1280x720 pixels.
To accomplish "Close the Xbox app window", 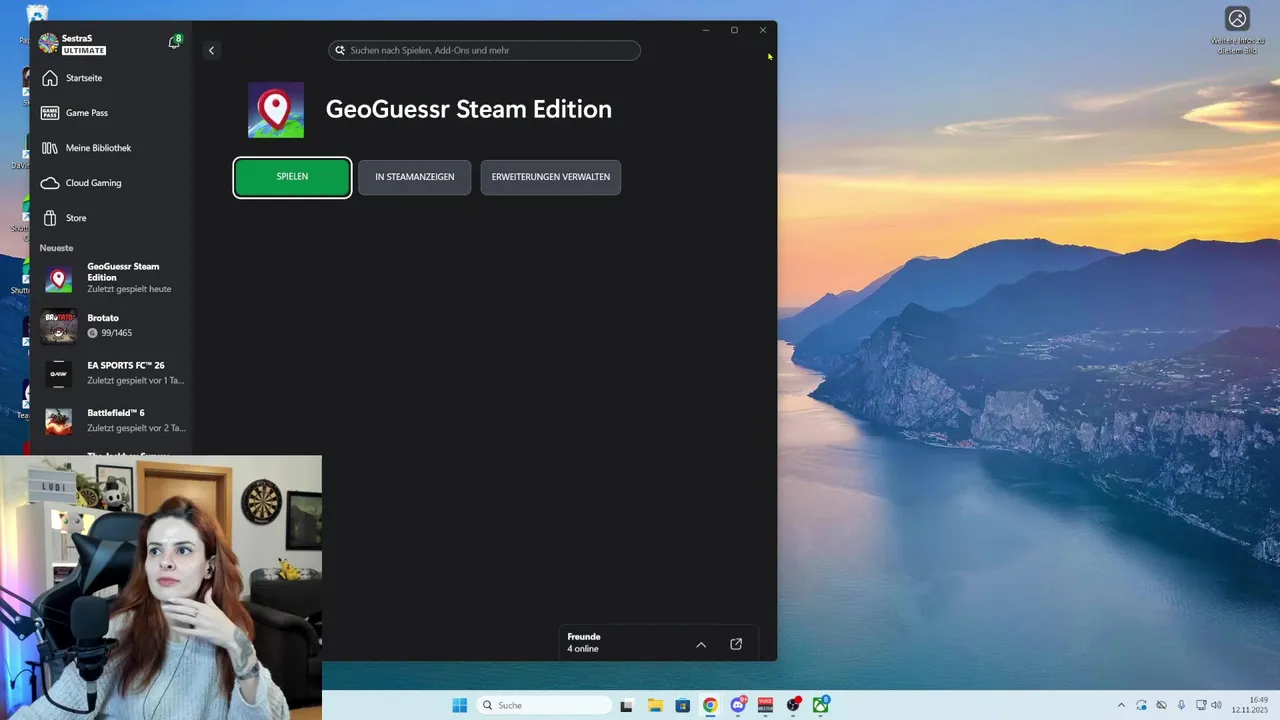I will tap(763, 30).
